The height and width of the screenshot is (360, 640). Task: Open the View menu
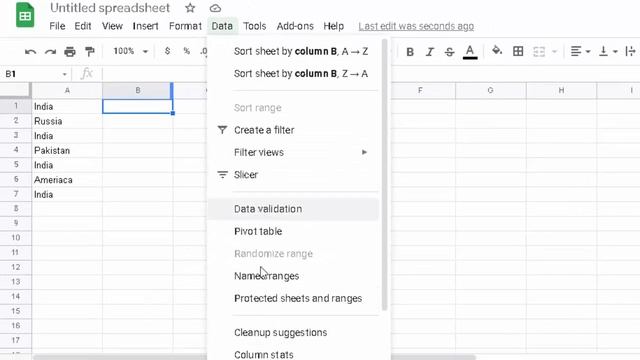(112, 26)
